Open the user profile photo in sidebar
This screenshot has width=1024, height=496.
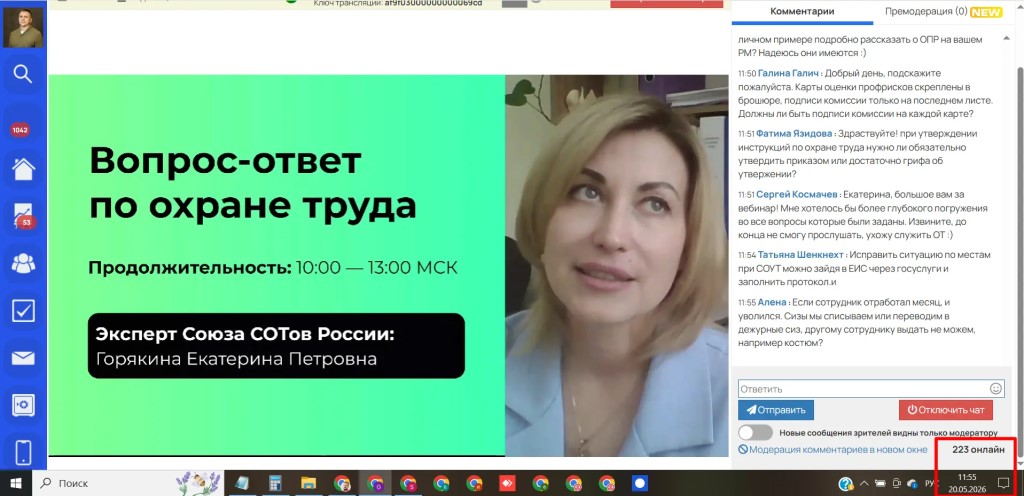click(23, 27)
